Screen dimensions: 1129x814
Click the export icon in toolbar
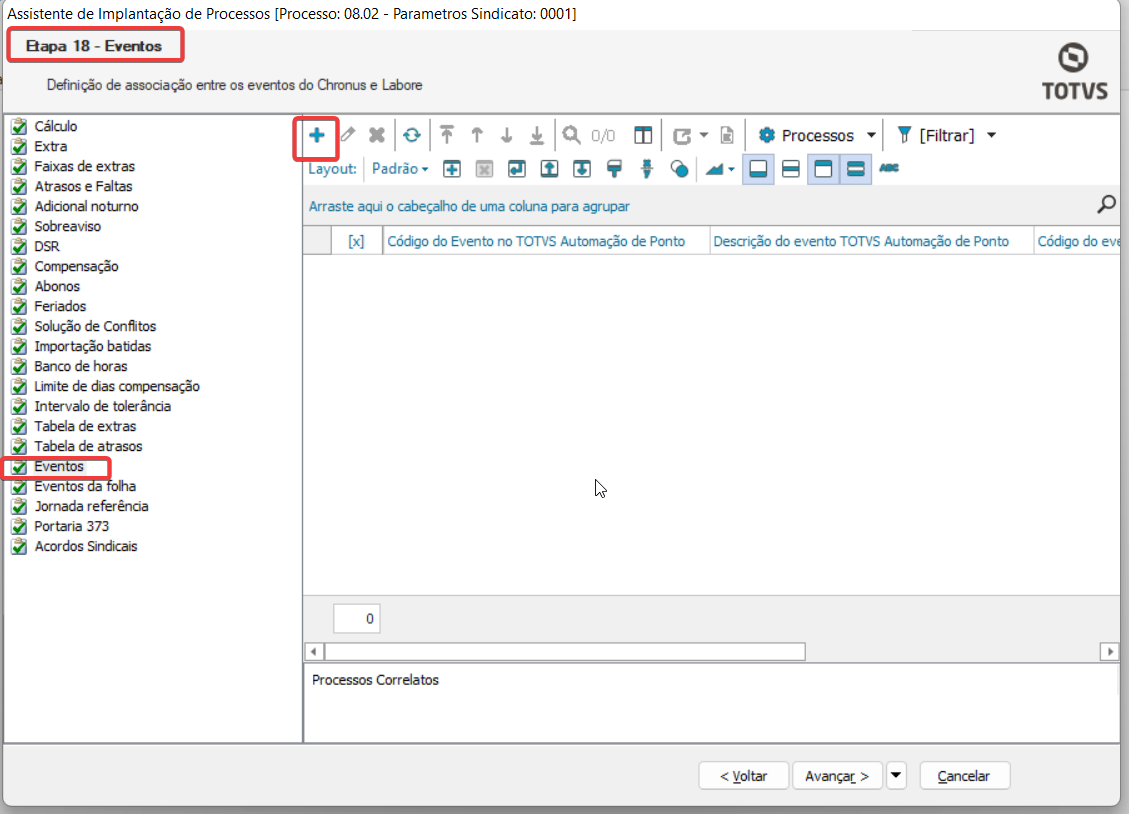point(682,135)
